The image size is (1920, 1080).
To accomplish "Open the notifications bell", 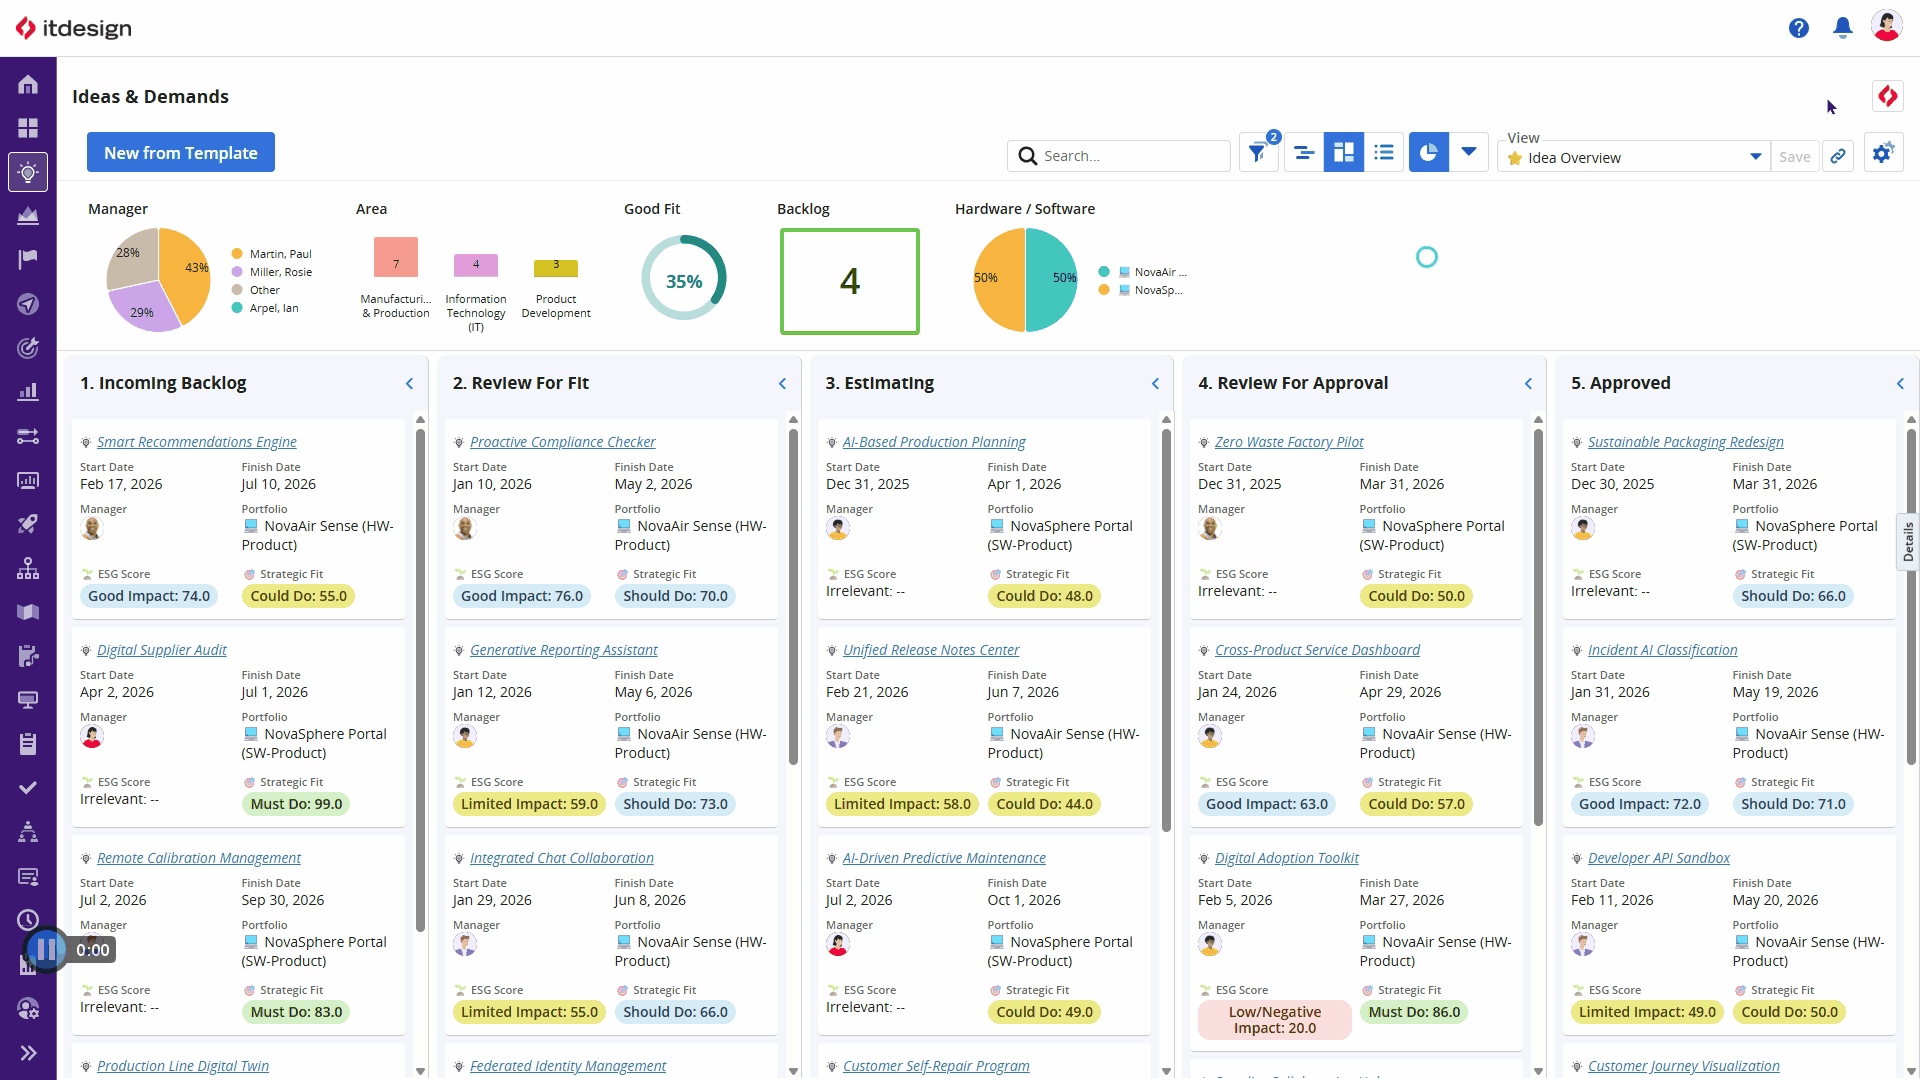I will point(1842,28).
